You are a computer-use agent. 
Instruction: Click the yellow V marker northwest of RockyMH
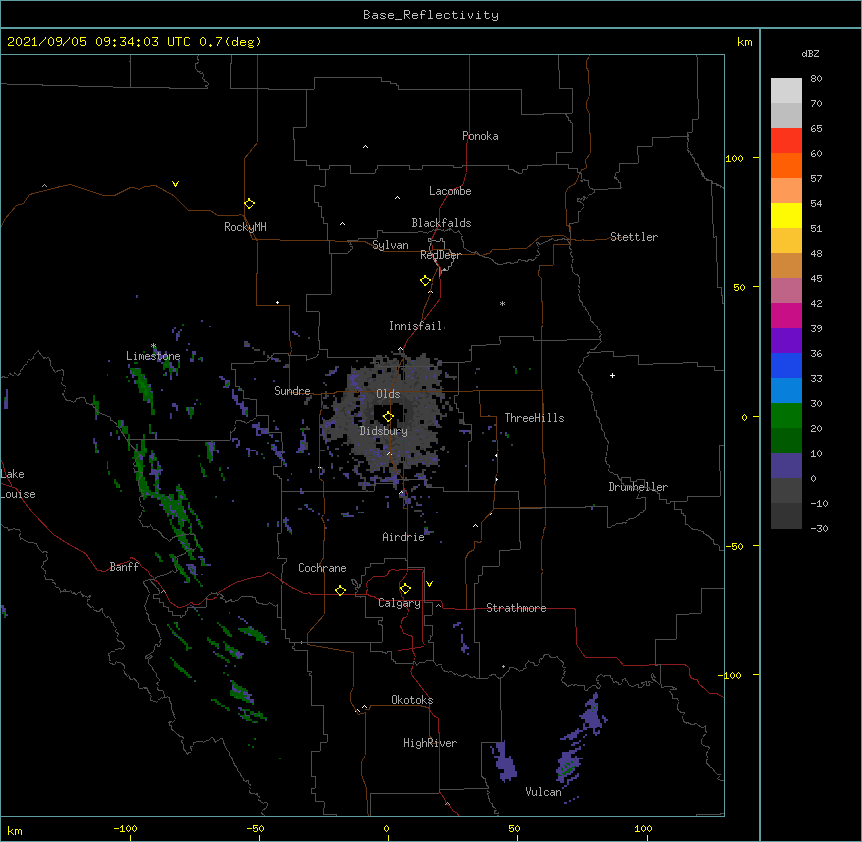click(x=175, y=184)
